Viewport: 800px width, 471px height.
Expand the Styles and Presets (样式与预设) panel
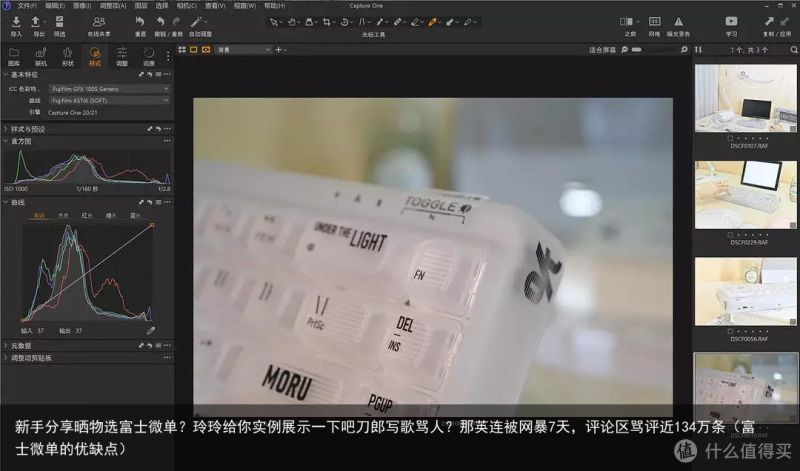click(x=6, y=129)
